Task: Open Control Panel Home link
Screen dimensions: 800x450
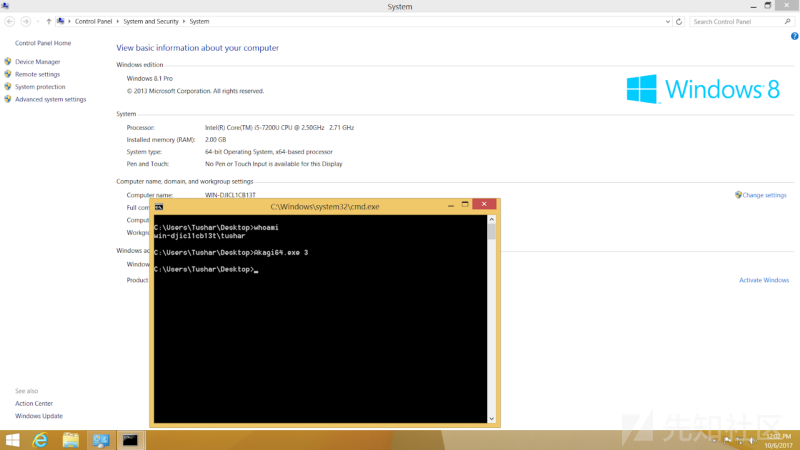Action: [x=43, y=43]
